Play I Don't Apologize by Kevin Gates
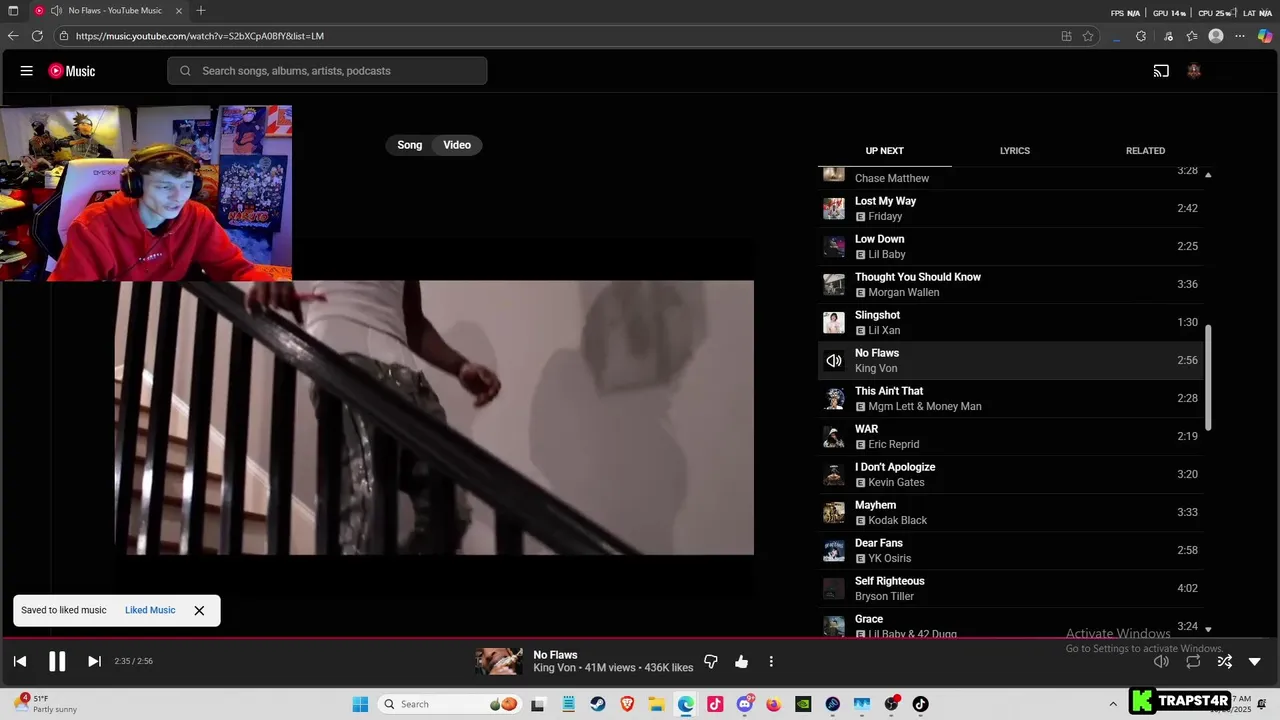 point(1010,474)
